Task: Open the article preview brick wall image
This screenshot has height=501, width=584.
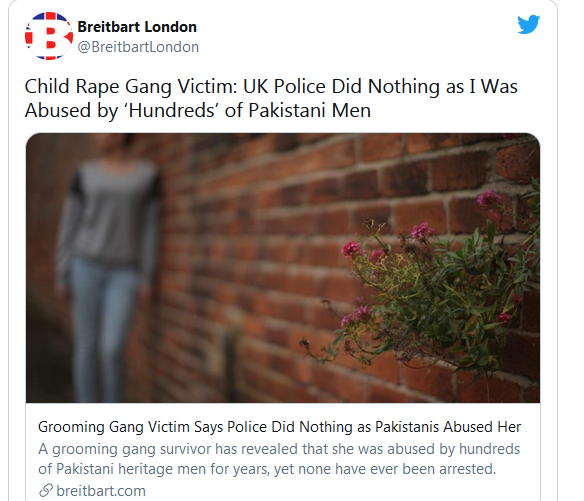Action: tap(283, 267)
